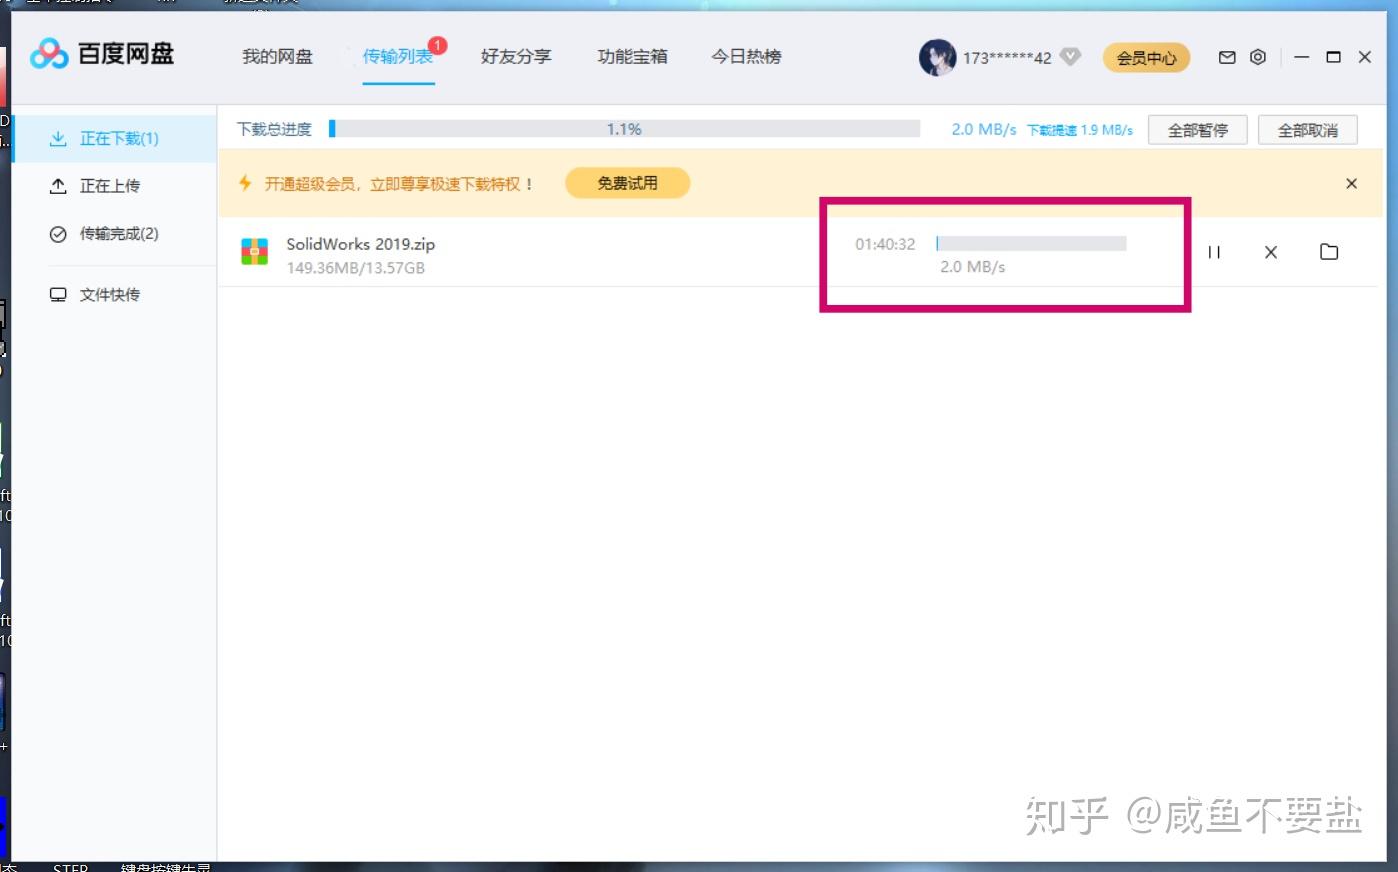Click the remaining time 01:40:32
1398x872 pixels.
tap(885, 244)
